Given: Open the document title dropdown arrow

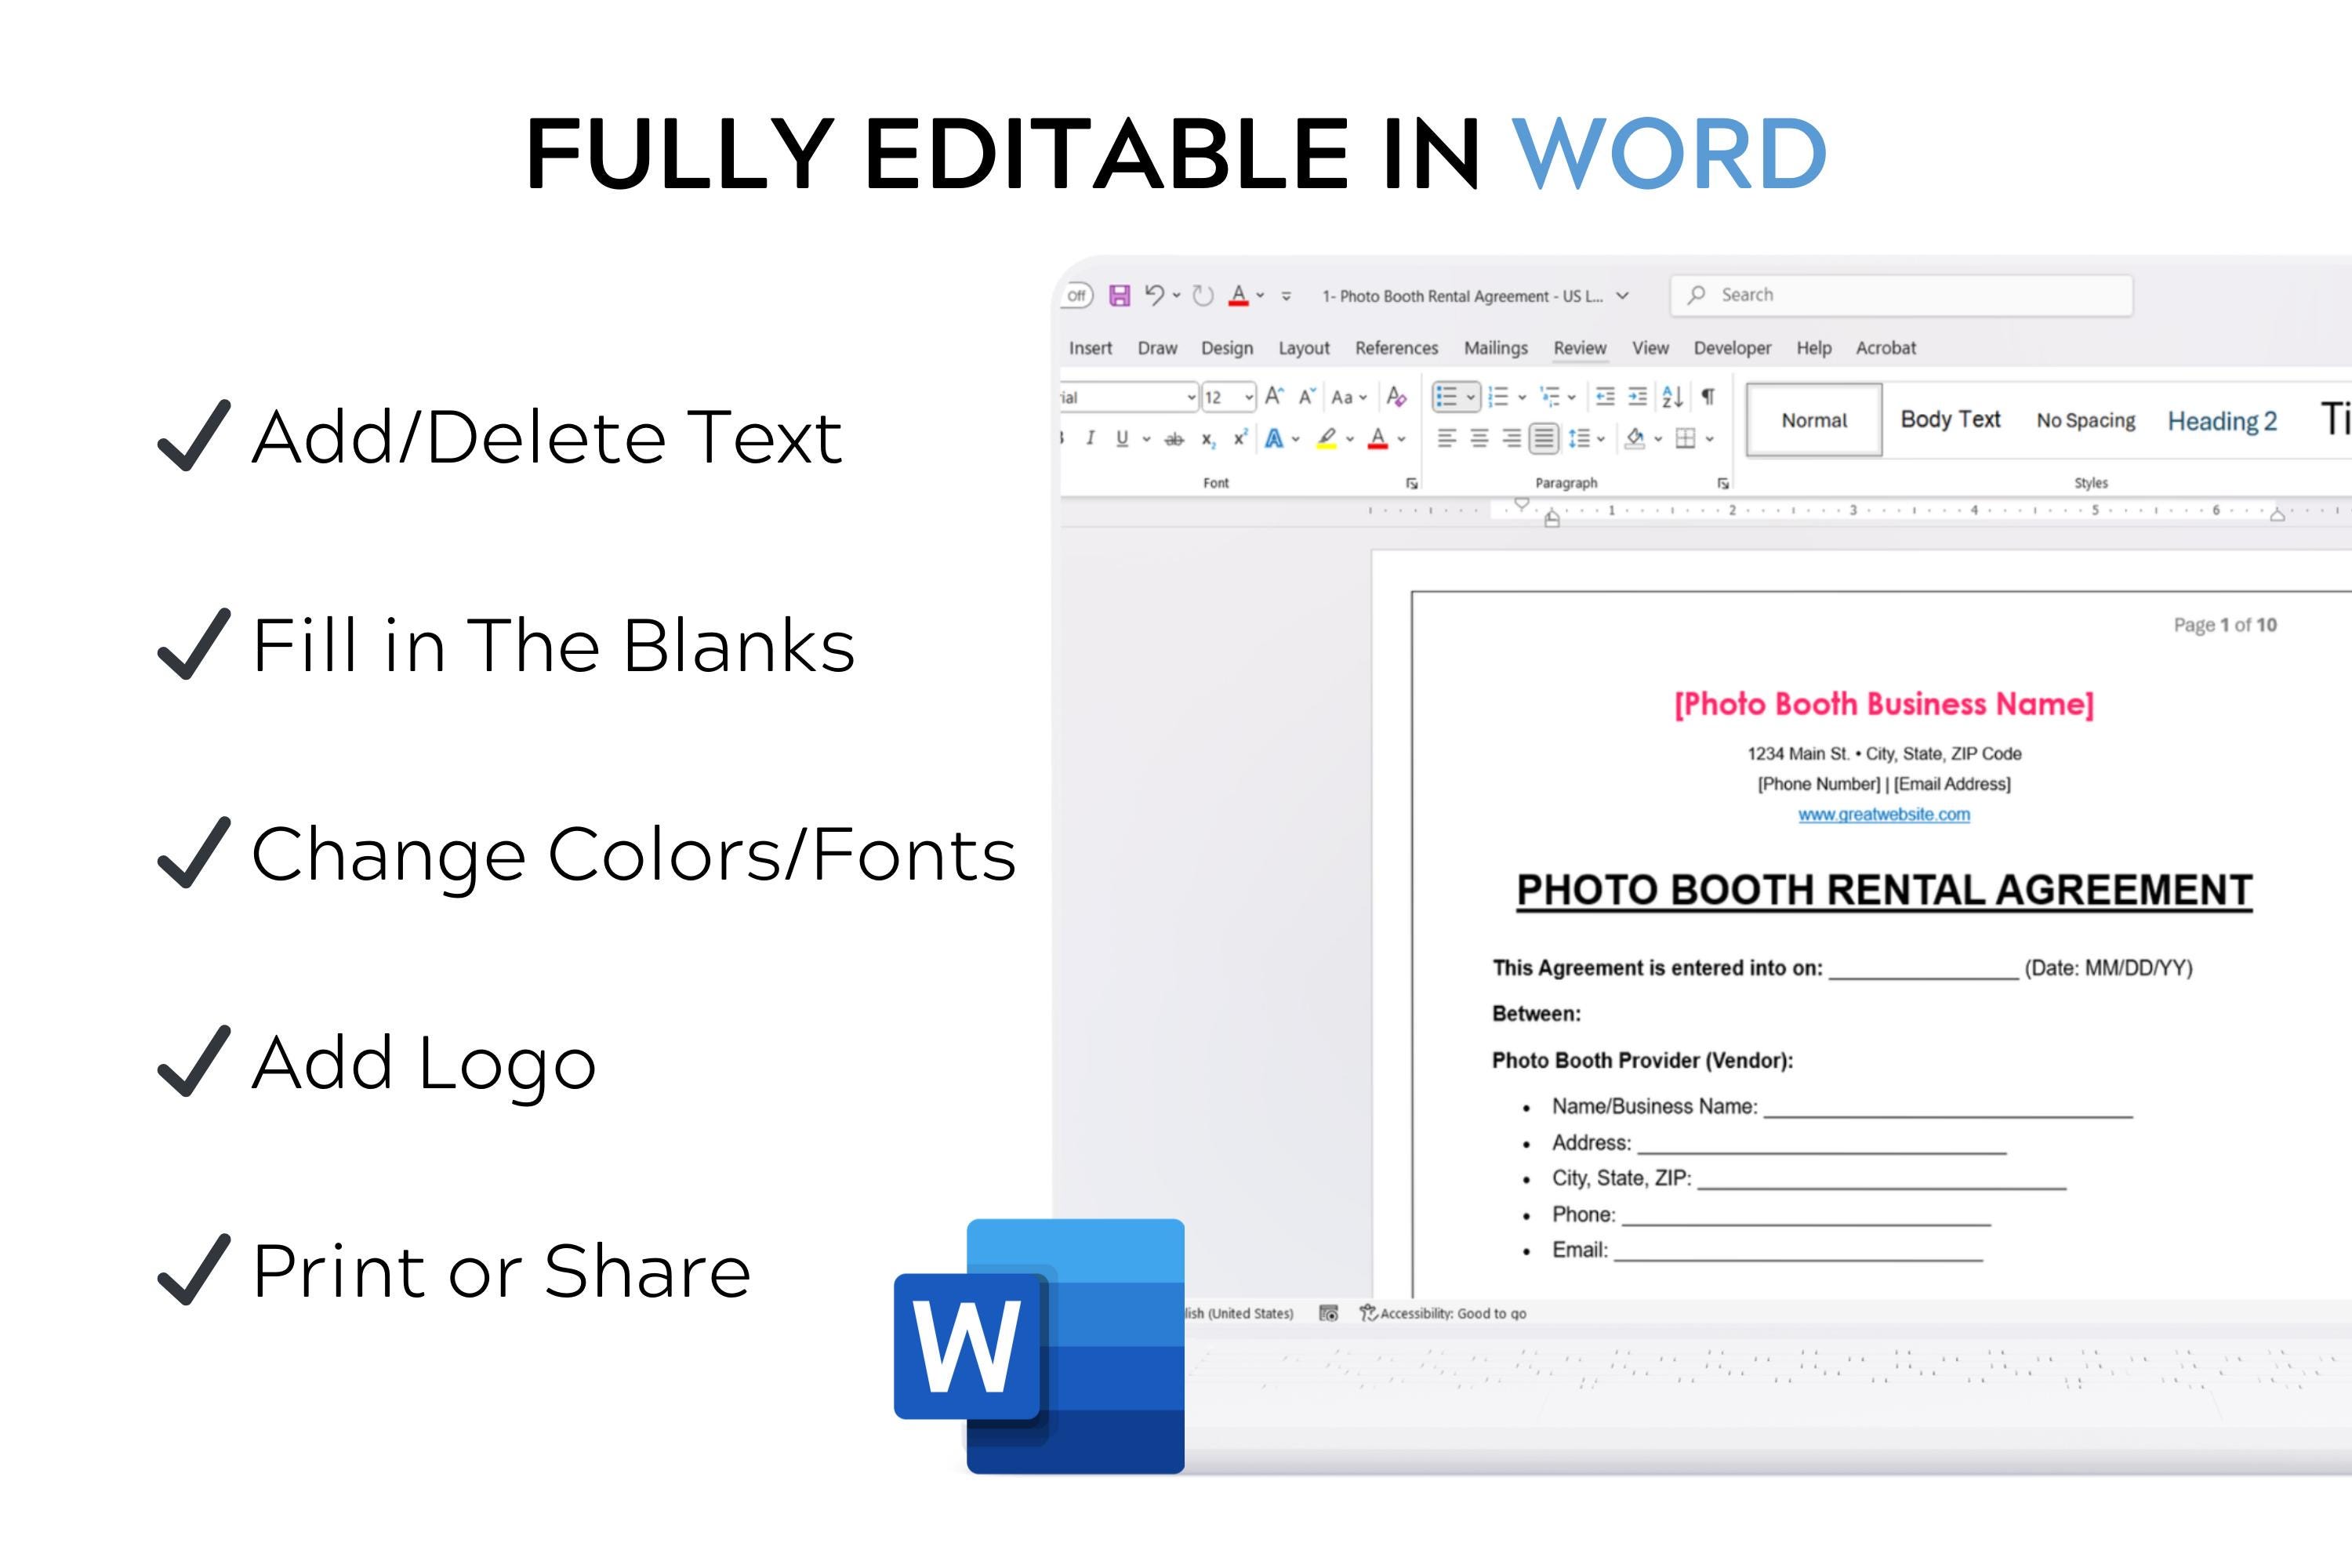Looking at the screenshot, I should pyautogui.click(x=1623, y=295).
